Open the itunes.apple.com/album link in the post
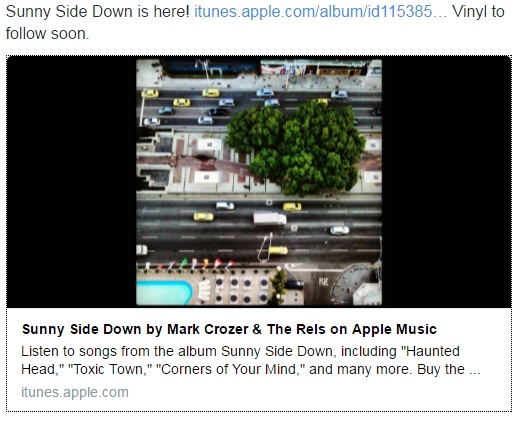Screen dimensions: 523x426 320,12
